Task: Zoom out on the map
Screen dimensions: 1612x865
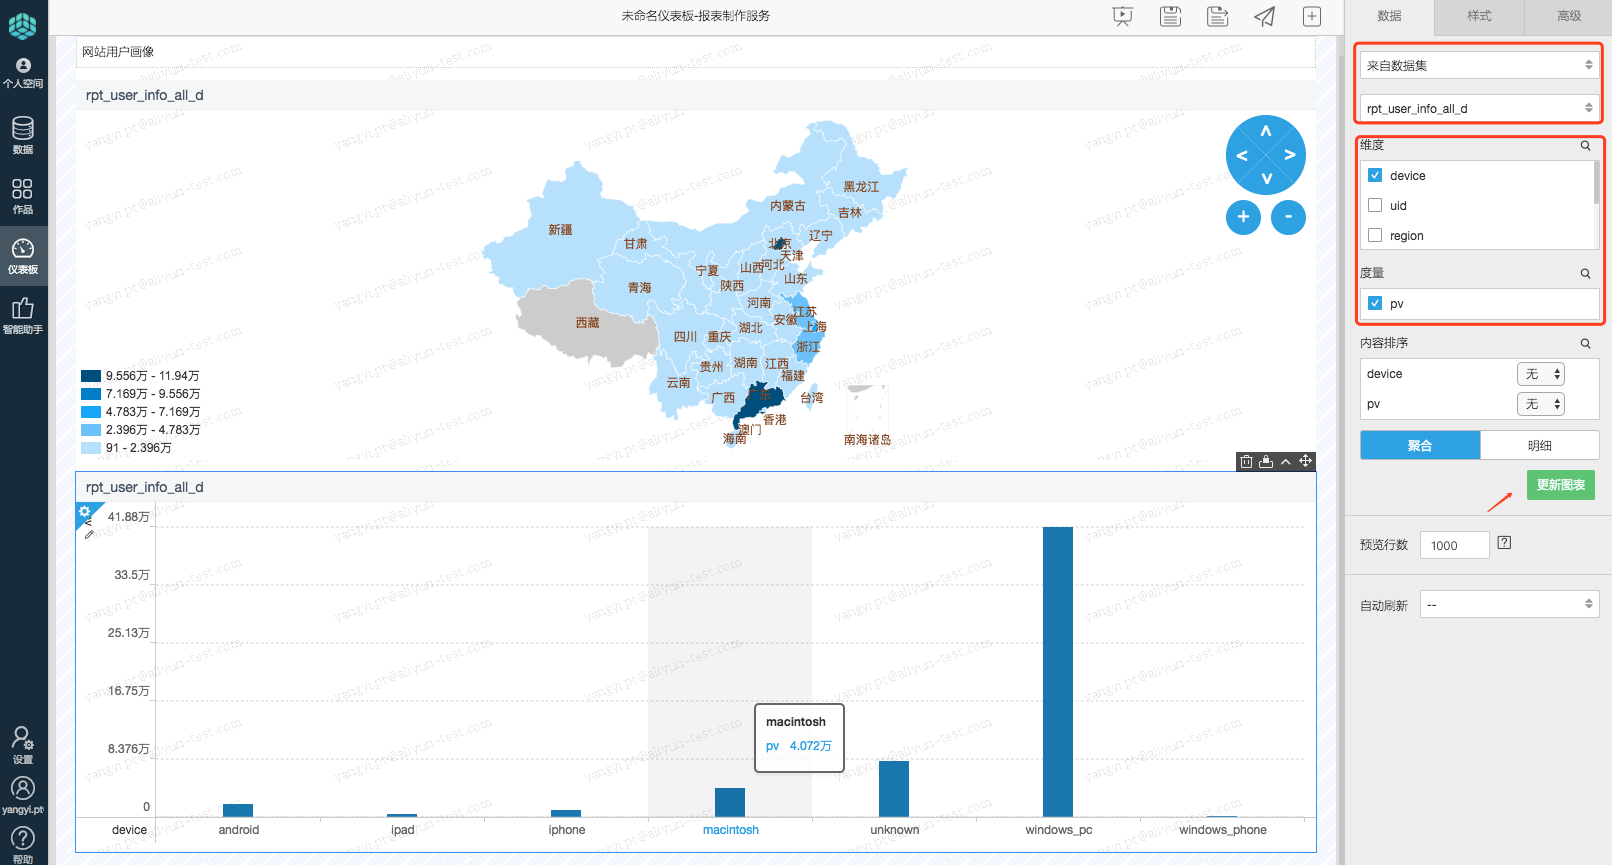Action: 1288,217
